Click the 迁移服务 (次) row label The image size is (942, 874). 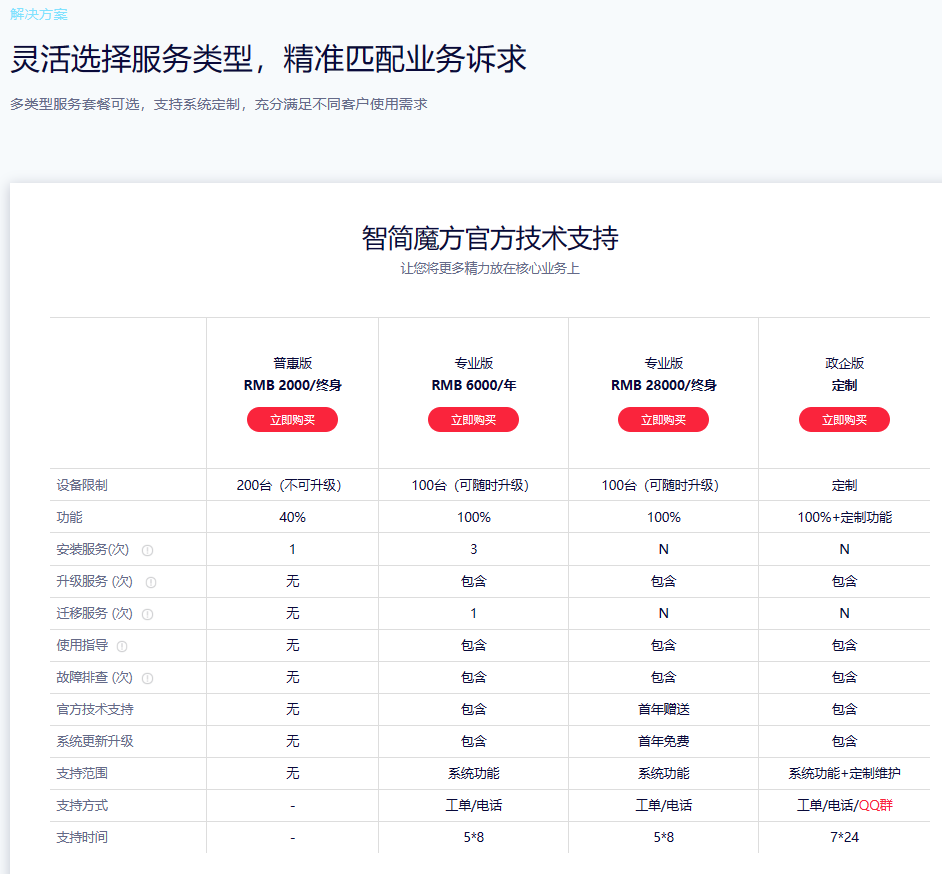(94, 613)
